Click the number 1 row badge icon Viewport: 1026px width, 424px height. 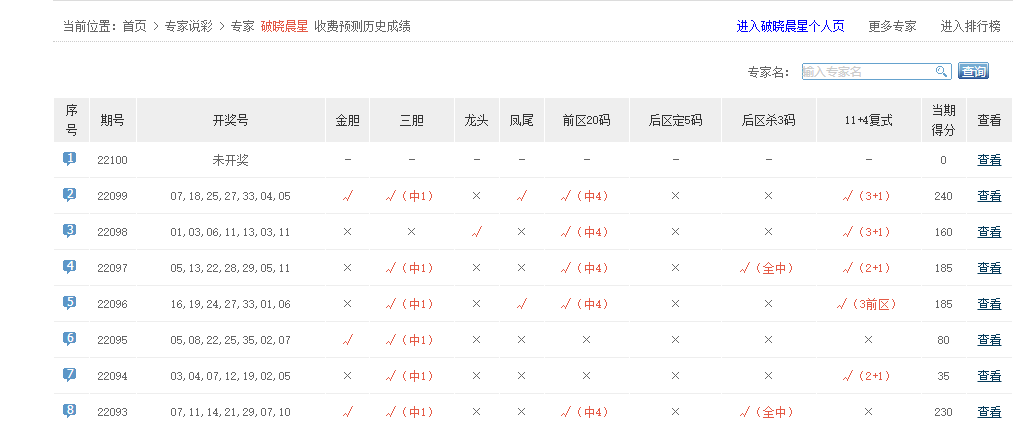(x=70, y=159)
